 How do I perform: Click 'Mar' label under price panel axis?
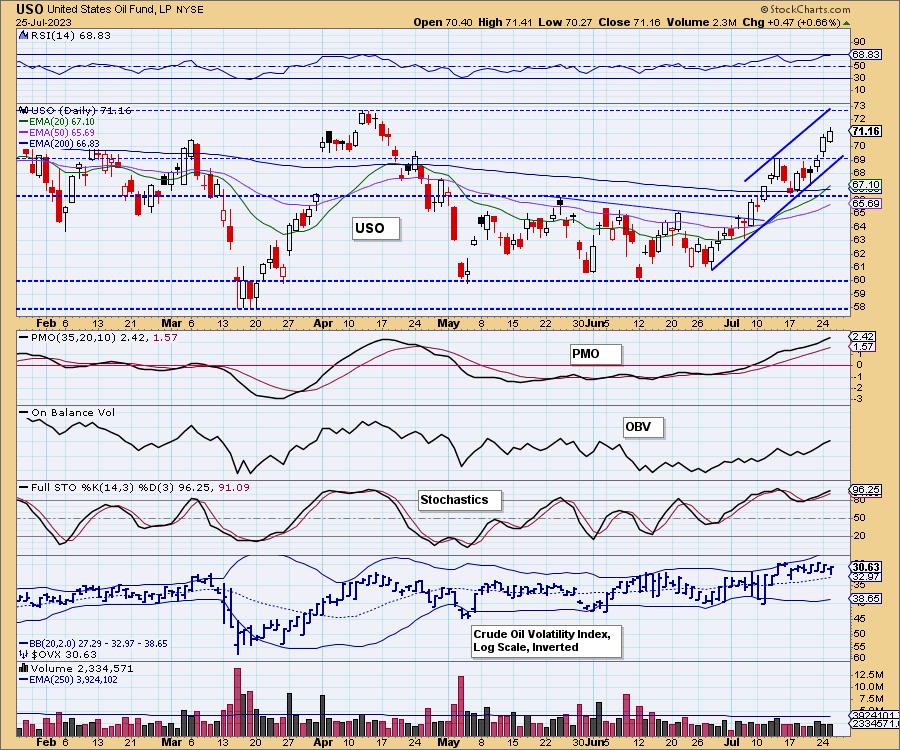pos(172,323)
